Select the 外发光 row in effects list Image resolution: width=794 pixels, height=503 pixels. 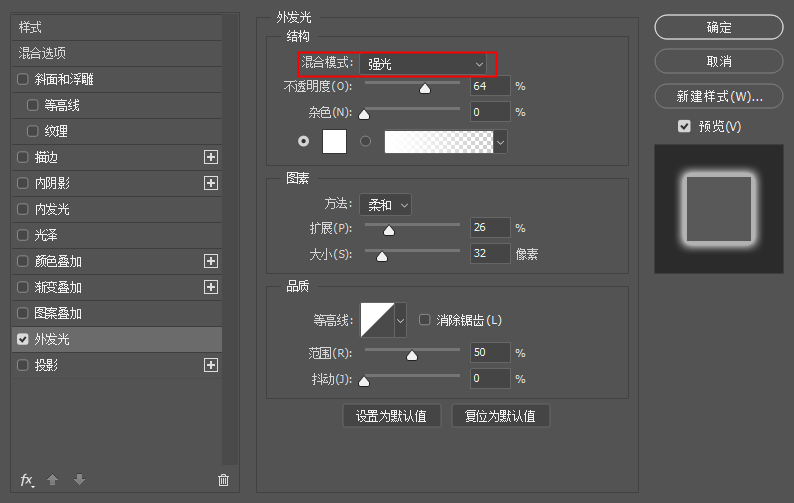tap(116, 339)
